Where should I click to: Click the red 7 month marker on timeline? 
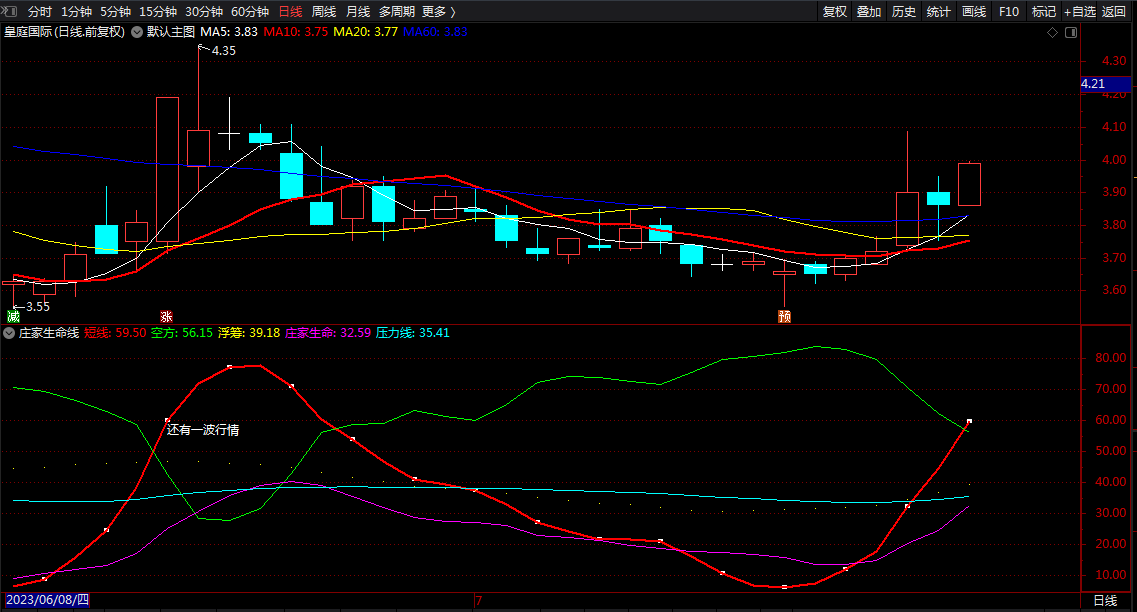click(x=478, y=601)
